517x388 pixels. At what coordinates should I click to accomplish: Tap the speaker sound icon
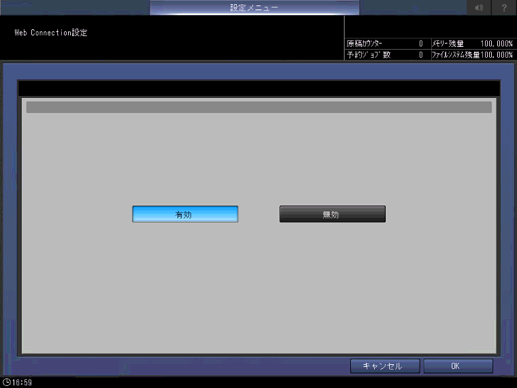coord(479,7)
